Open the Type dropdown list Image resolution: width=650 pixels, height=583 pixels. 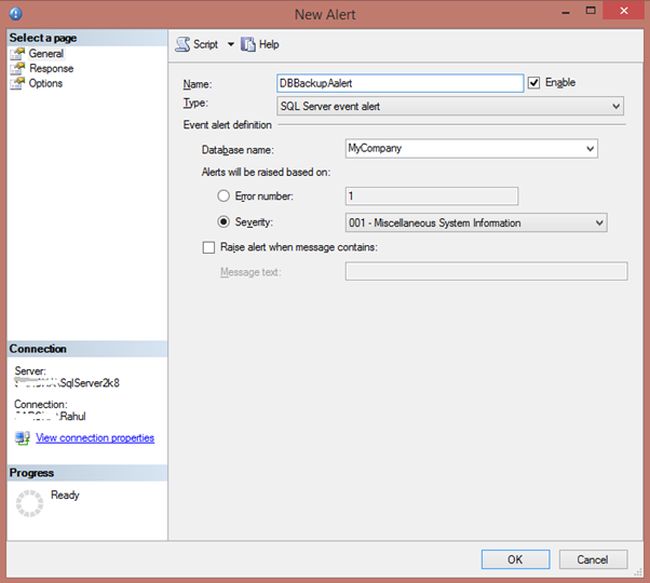pos(450,106)
